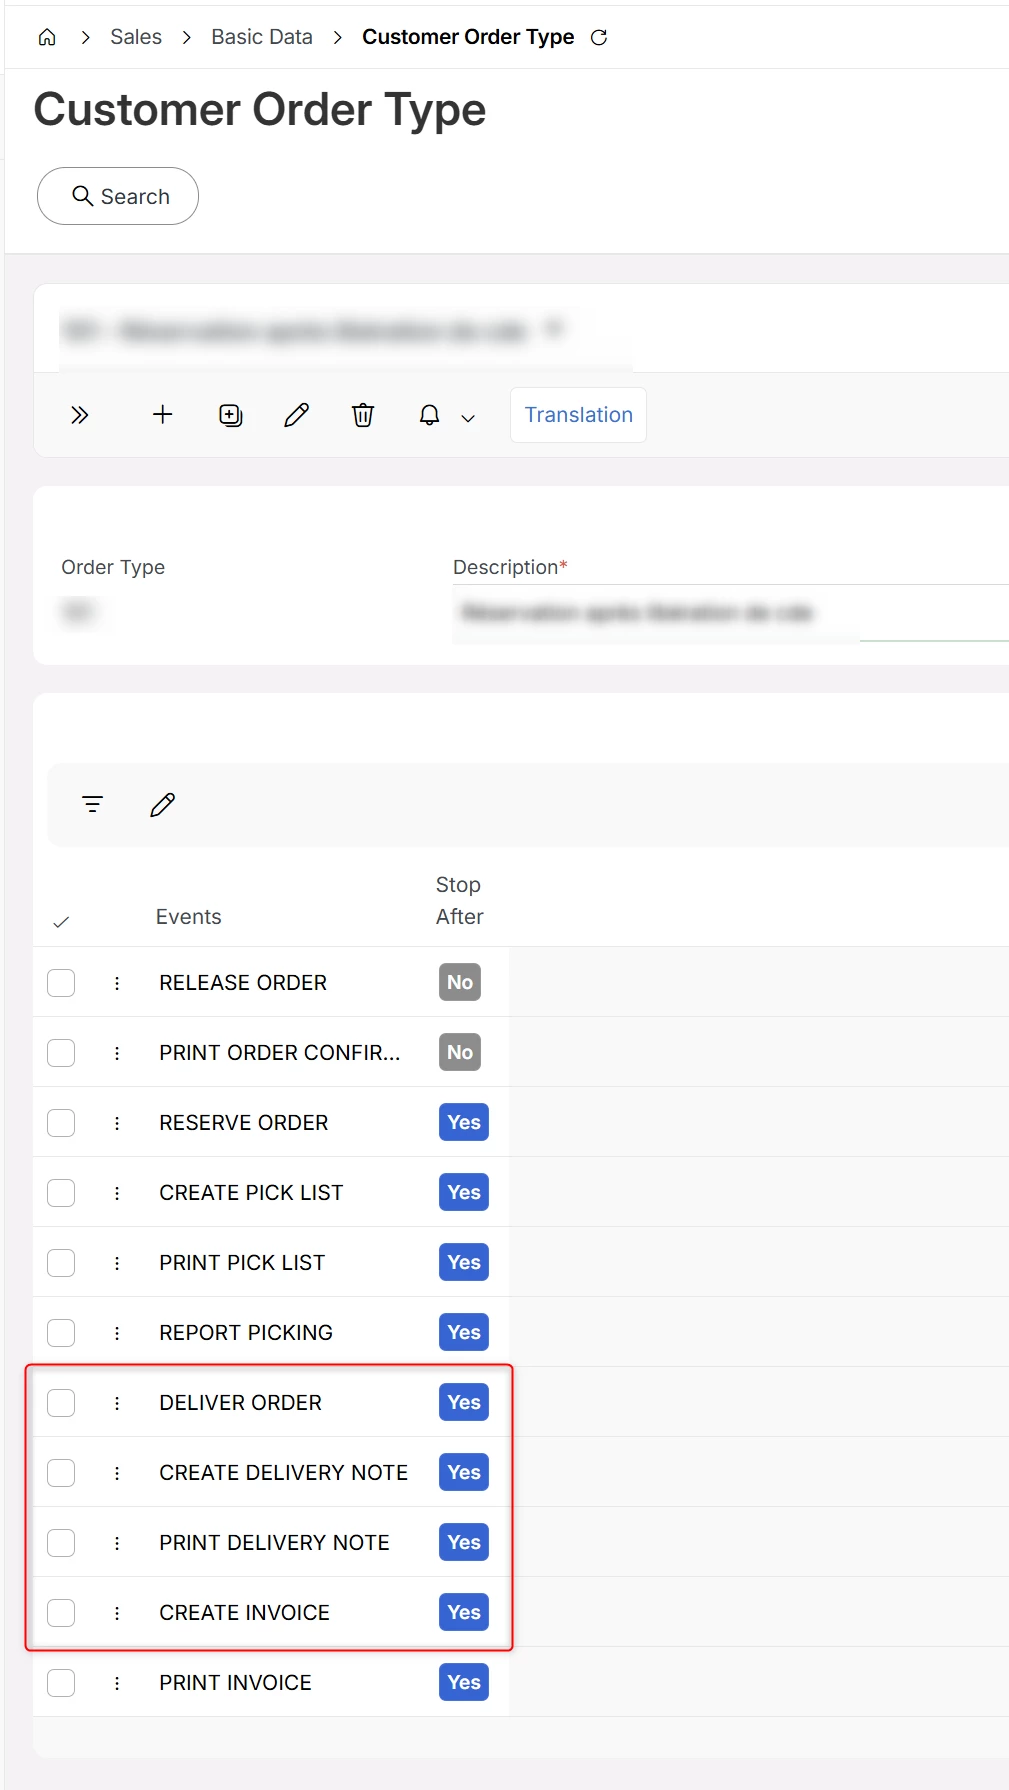Select the RELEASE ORDER row checkbox
The width and height of the screenshot is (1009, 1790).
(x=61, y=983)
